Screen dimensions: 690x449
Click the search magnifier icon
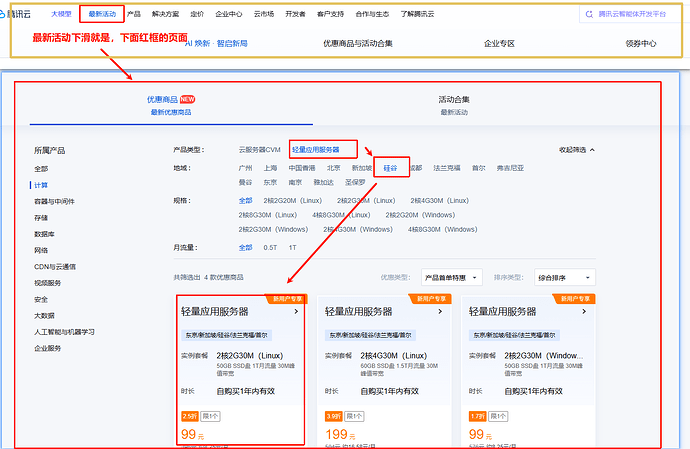pyautogui.click(x=589, y=15)
